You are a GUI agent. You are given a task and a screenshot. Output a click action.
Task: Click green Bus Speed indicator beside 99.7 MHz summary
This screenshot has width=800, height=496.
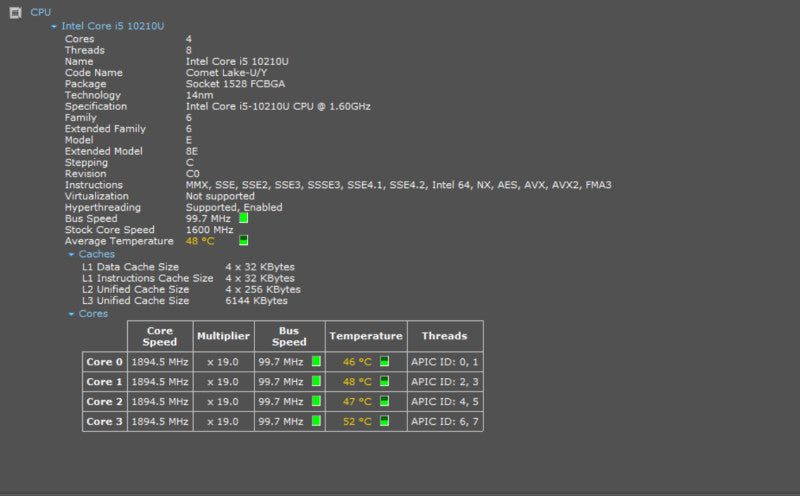click(x=244, y=218)
